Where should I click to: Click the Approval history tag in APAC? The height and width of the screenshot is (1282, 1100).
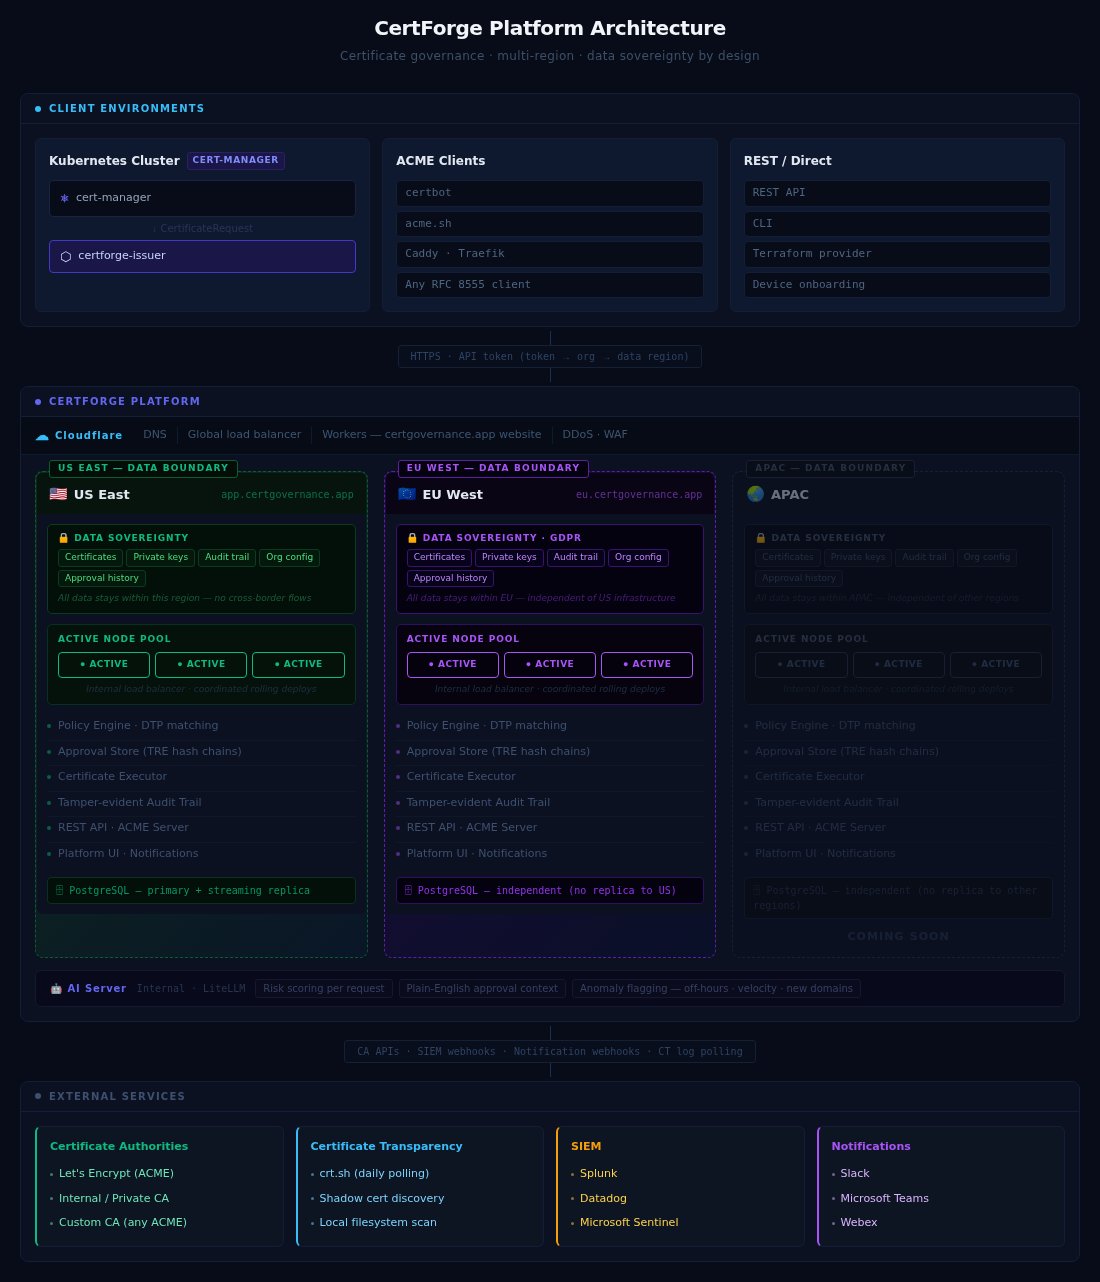(799, 578)
